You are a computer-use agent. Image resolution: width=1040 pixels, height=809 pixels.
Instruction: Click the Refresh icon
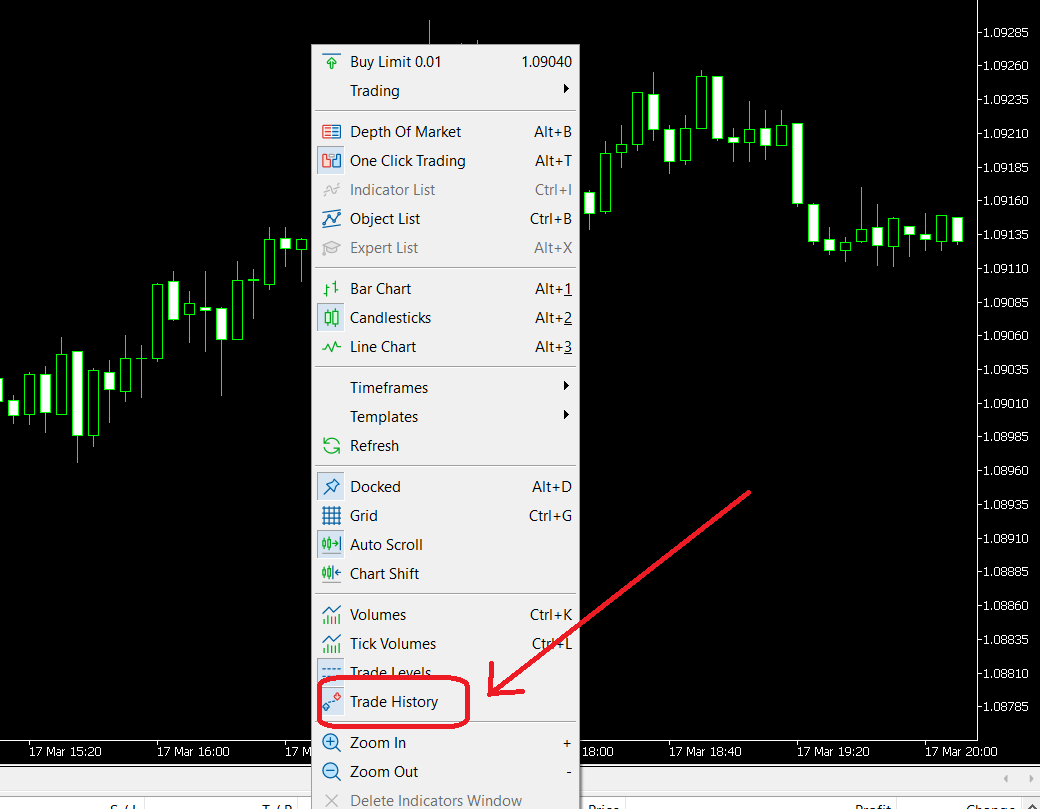click(x=331, y=446)
